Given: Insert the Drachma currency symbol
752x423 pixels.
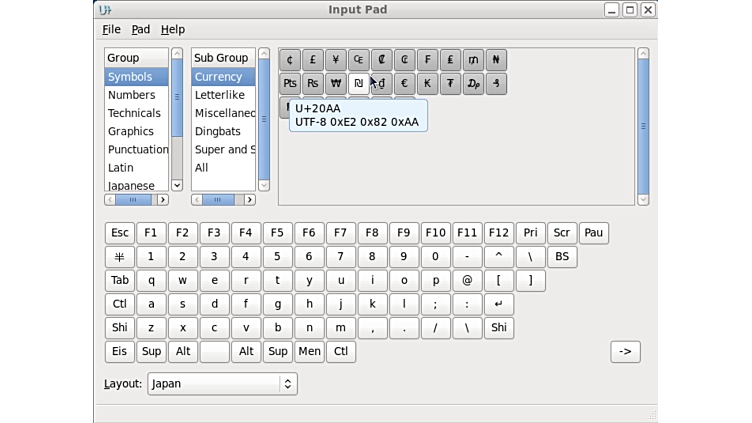Looking at the screenshot, I should click(473, 84).
